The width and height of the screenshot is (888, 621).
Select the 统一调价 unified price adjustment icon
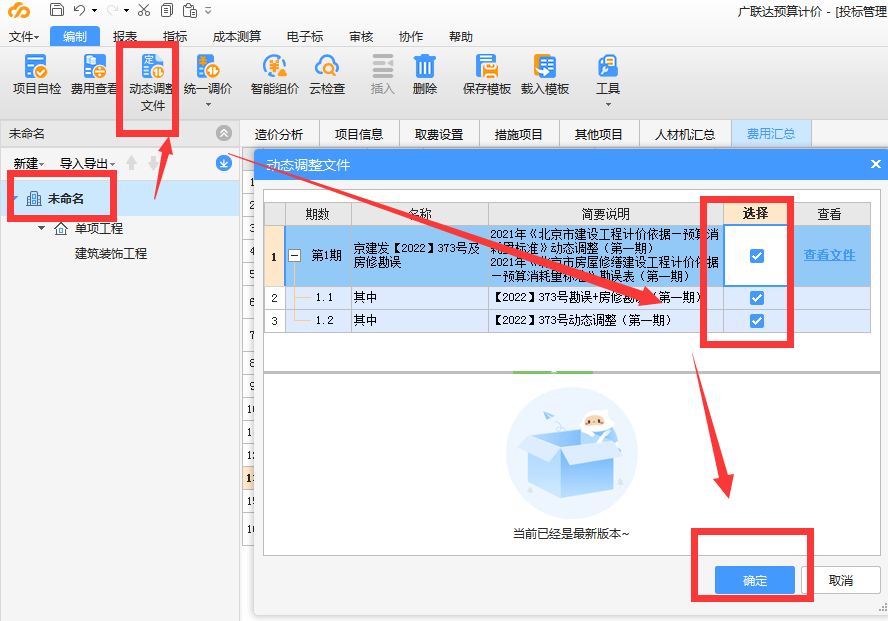coord(207,77)
